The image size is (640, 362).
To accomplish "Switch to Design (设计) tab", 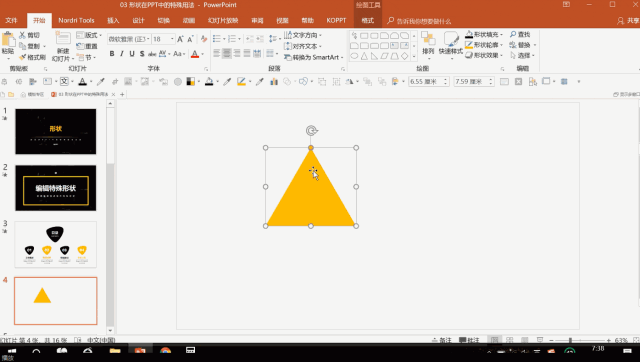I will 138,20.
